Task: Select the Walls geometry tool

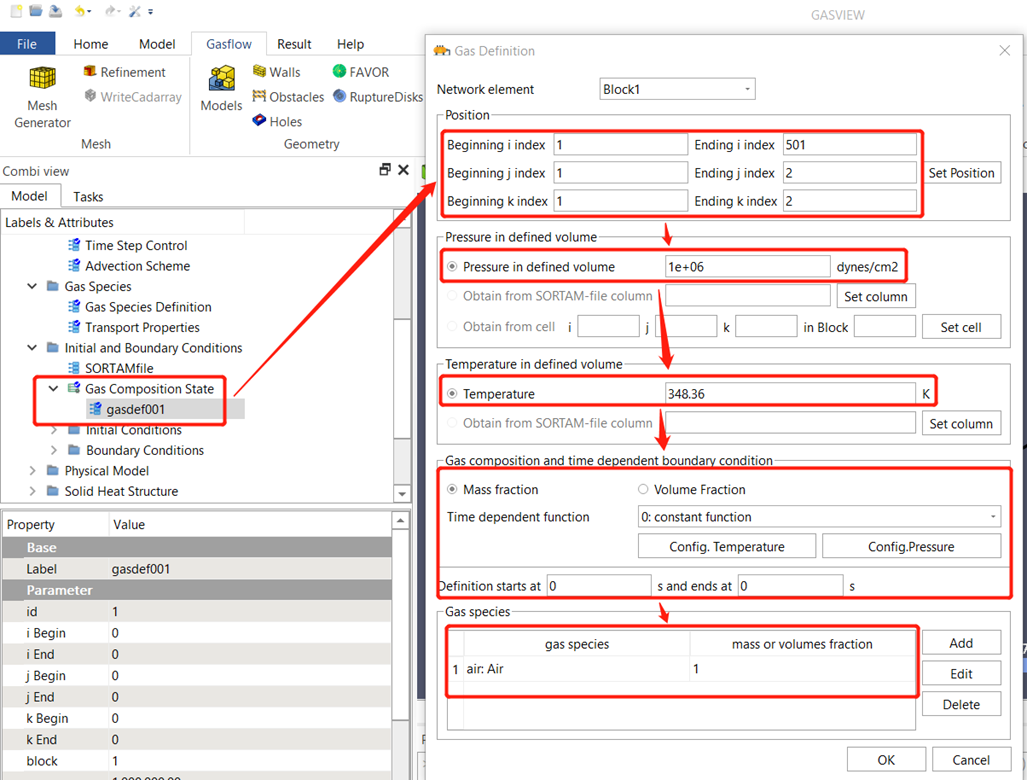Action: (276, 72)
